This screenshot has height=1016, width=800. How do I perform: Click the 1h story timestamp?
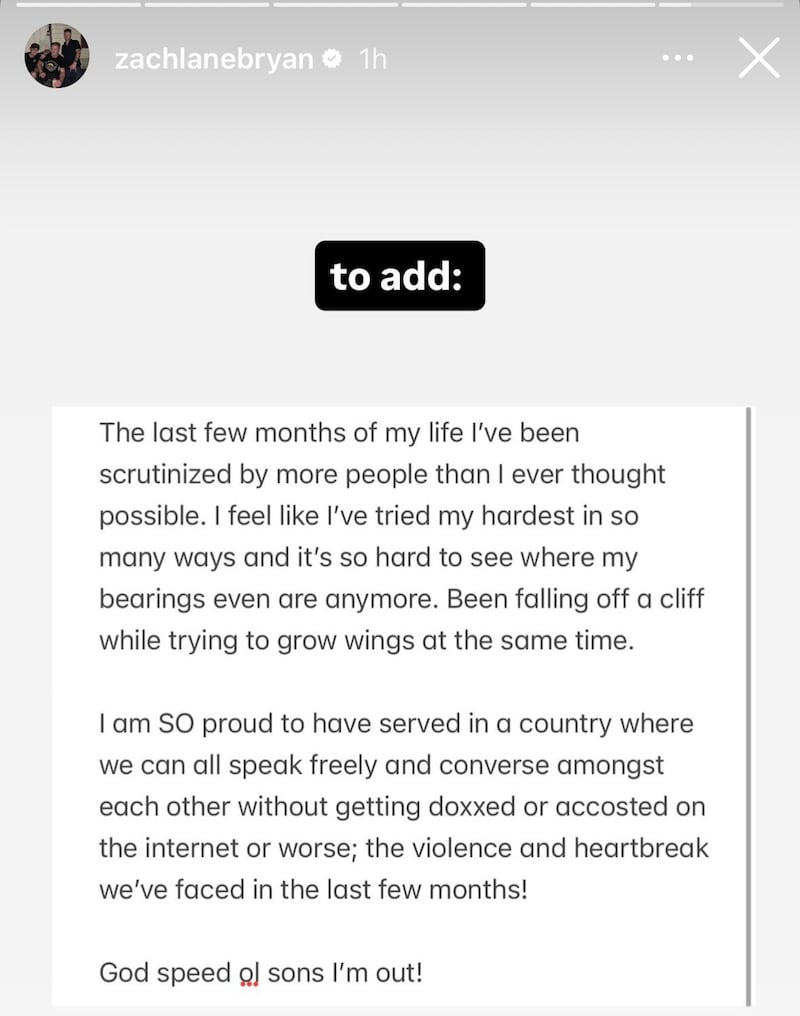coord(372,59)
